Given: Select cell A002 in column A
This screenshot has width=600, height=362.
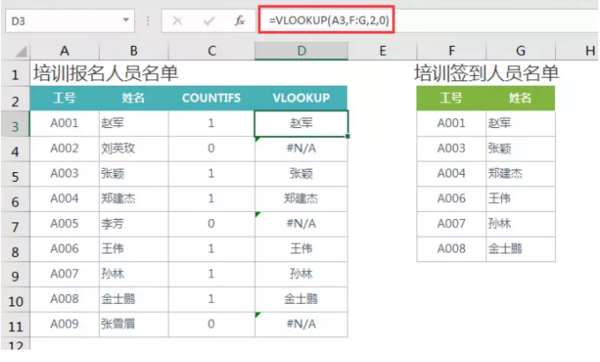Looking at the screenshot, I should point(65,148).
